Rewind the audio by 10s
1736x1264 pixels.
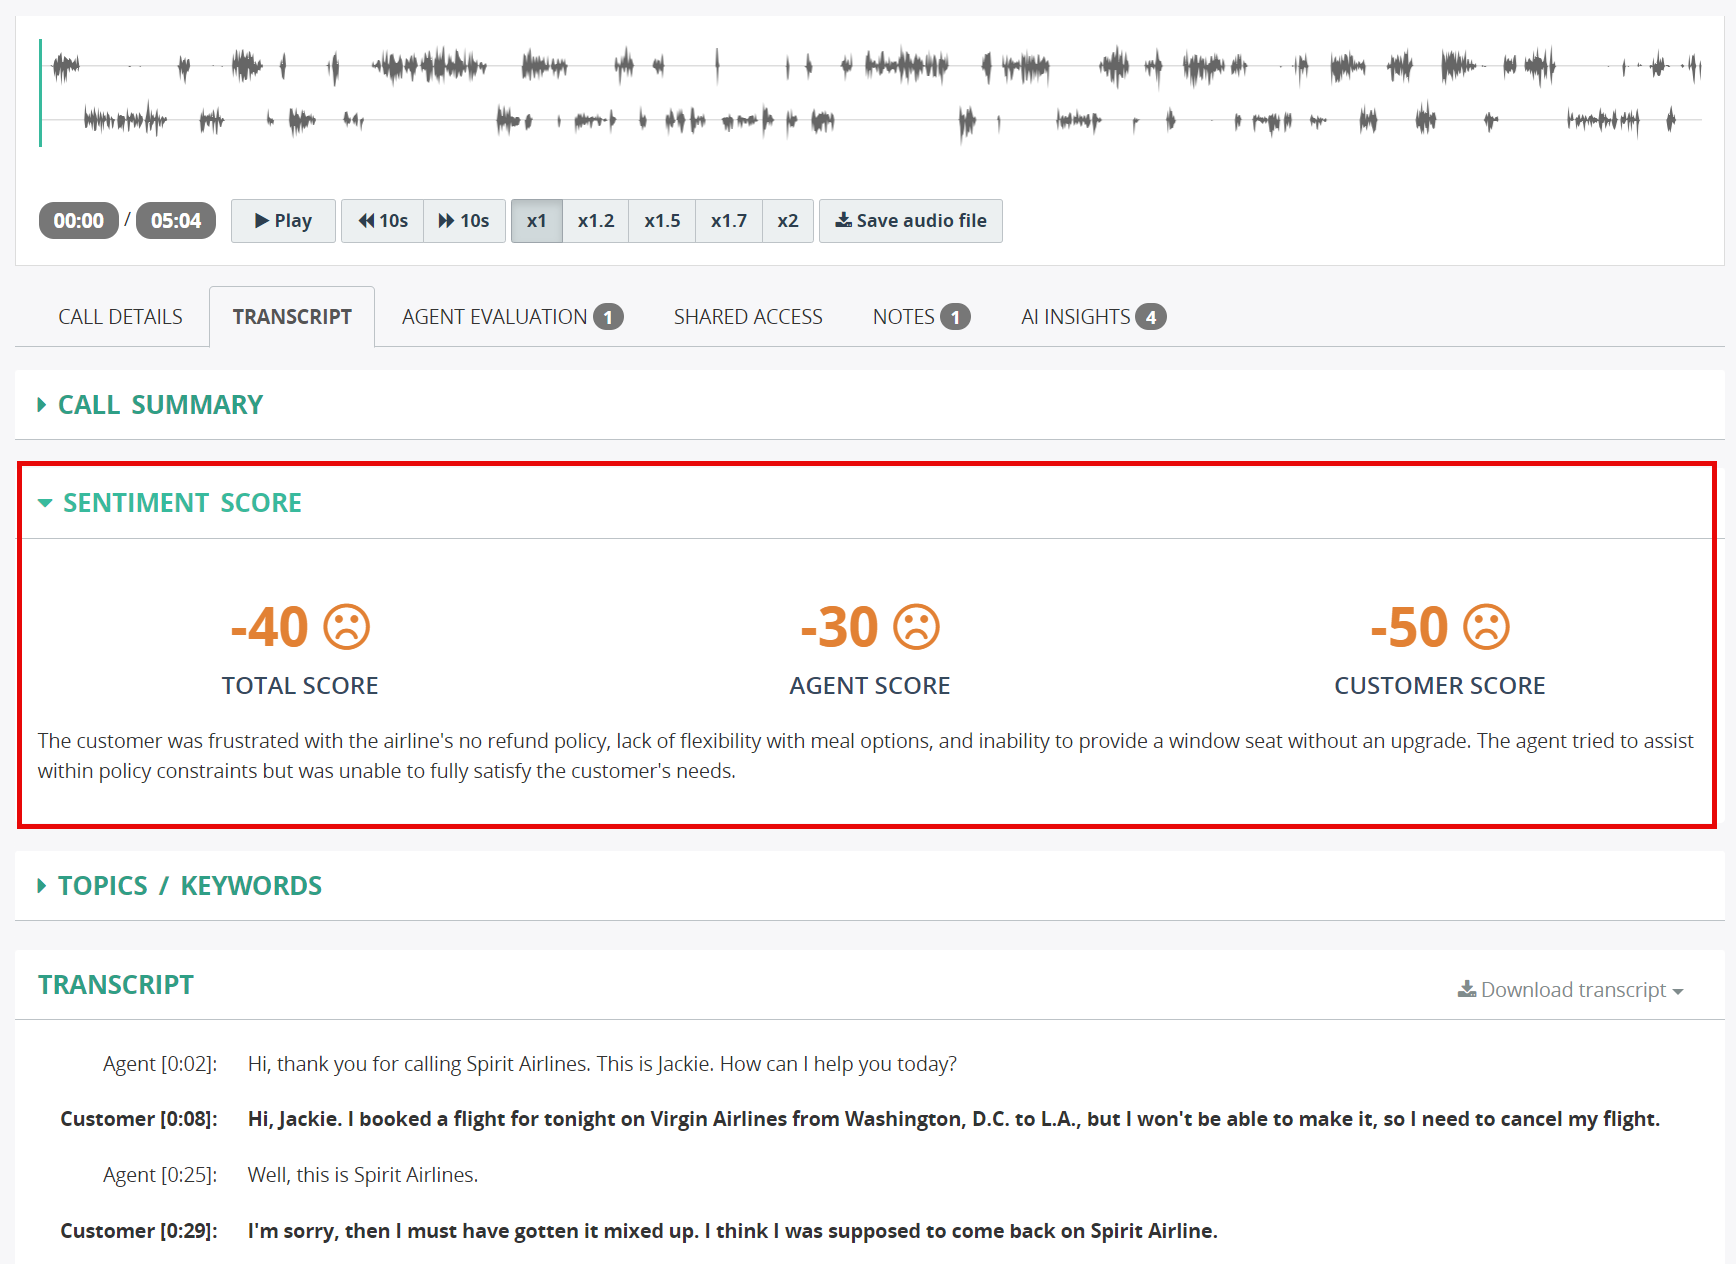pyautogui.click(x=383, y=221)
